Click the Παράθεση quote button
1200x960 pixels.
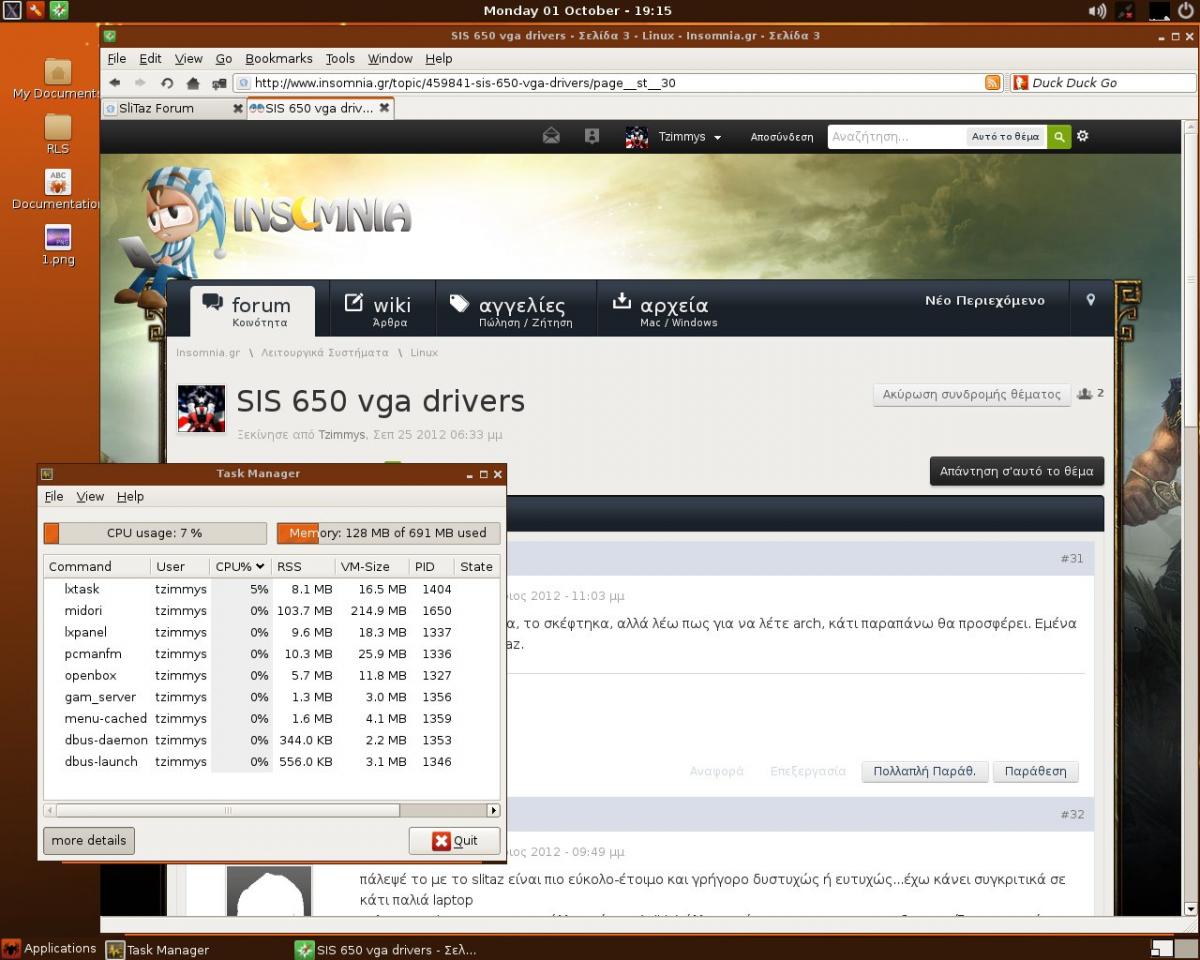1036,771
